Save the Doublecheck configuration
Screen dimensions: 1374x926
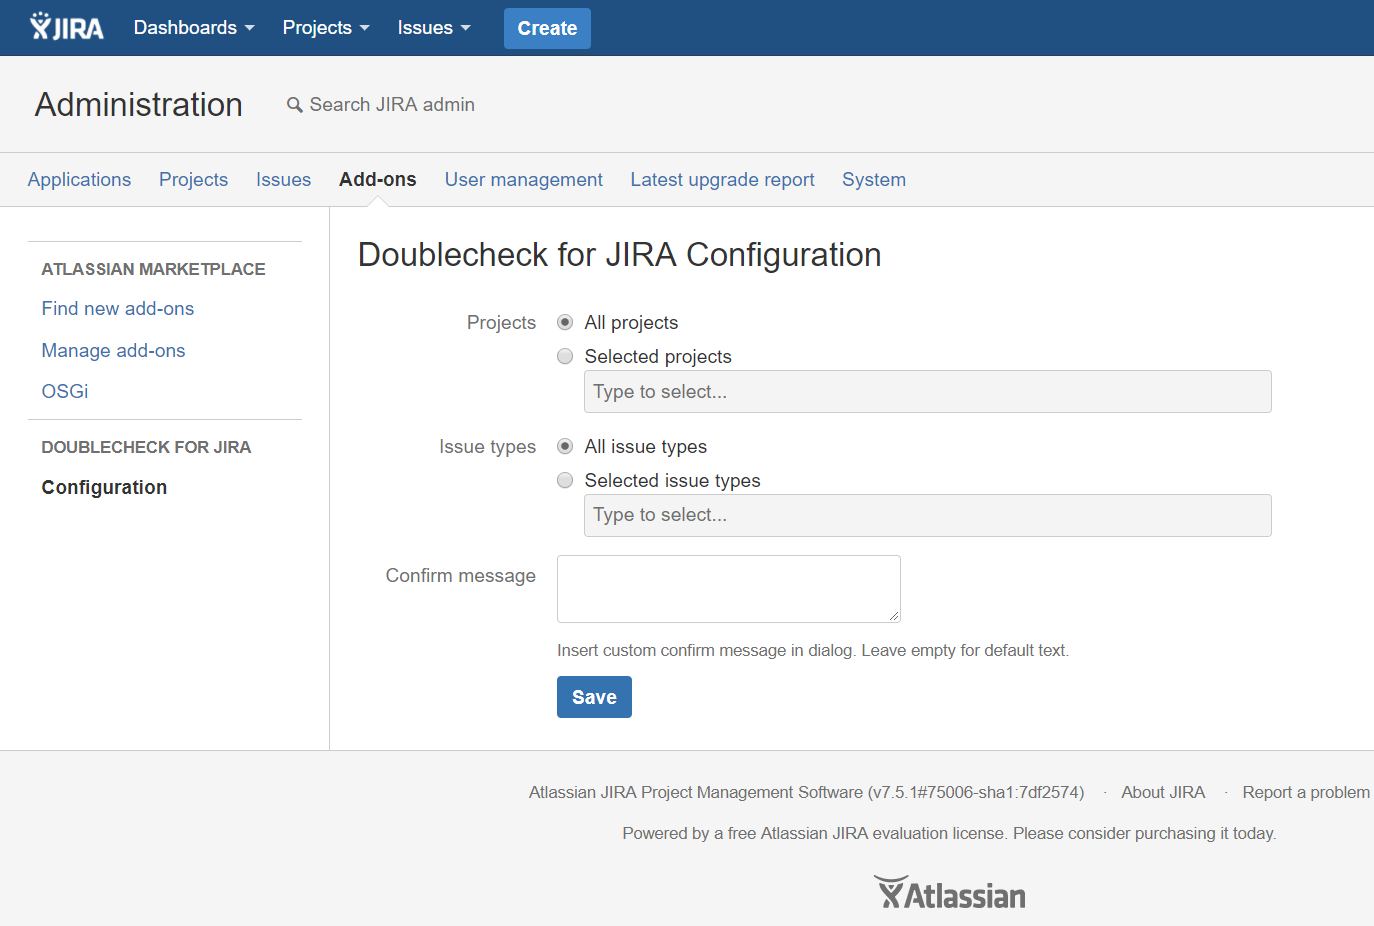point(594,698)
